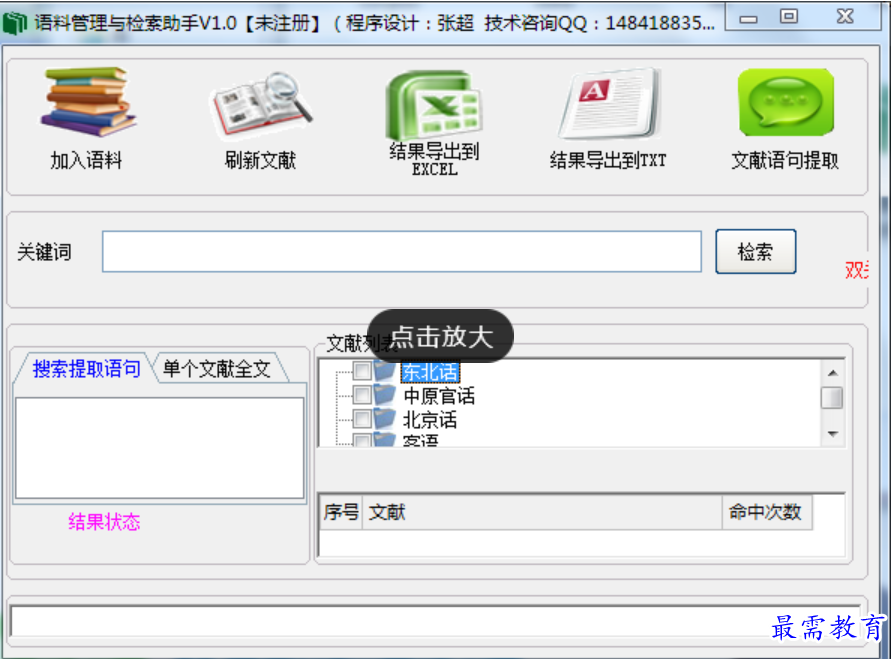The image size is (893, 659).
Task: Click the 点击放大 overlay button
Action: [441, 336]
